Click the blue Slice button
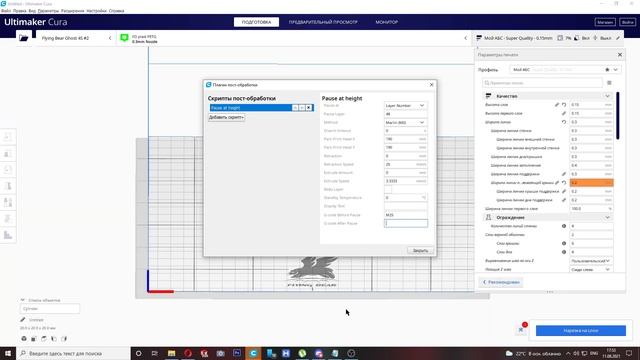Viewport: 640px width, 360px height. 581,331
